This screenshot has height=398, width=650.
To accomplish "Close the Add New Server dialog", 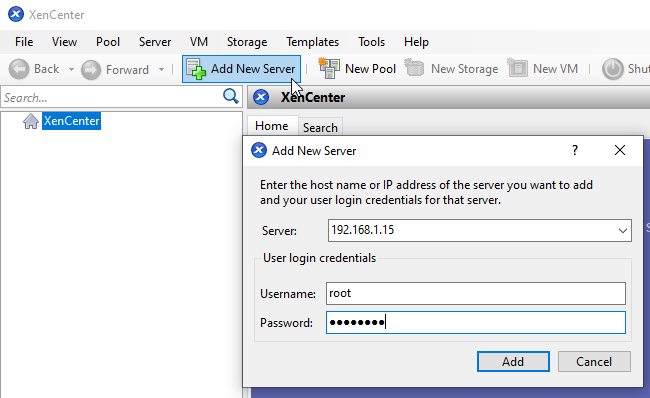I will (620, 150).
